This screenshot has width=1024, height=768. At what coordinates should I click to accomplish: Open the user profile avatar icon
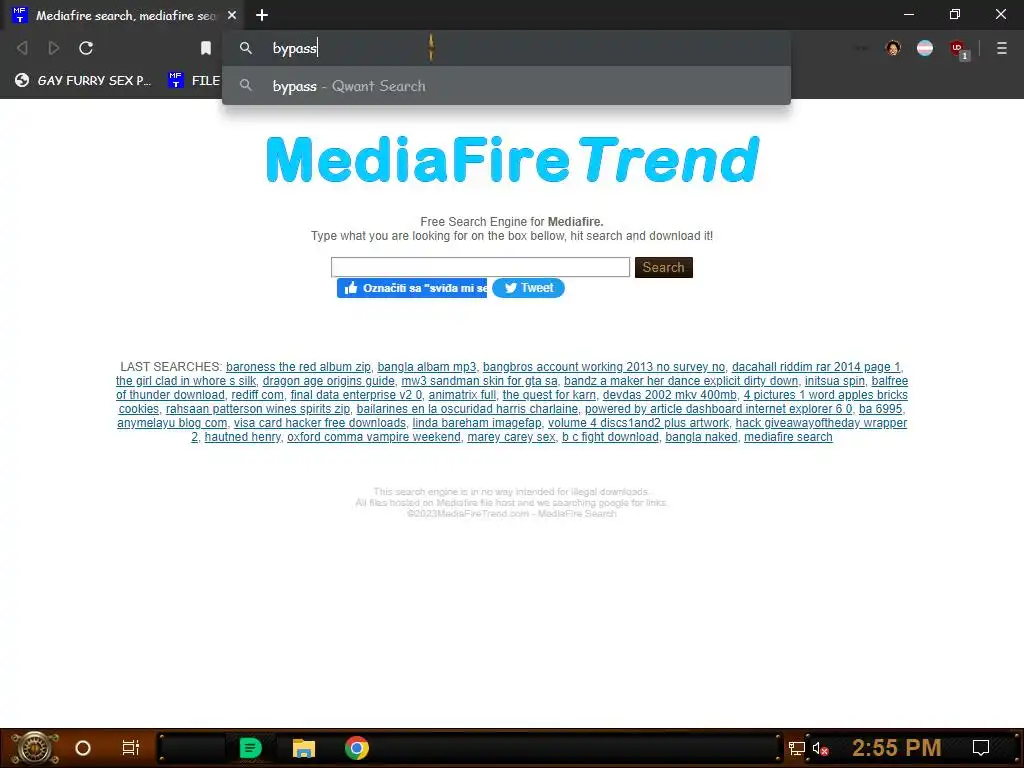pyautogui.click(x=893, y=48)
